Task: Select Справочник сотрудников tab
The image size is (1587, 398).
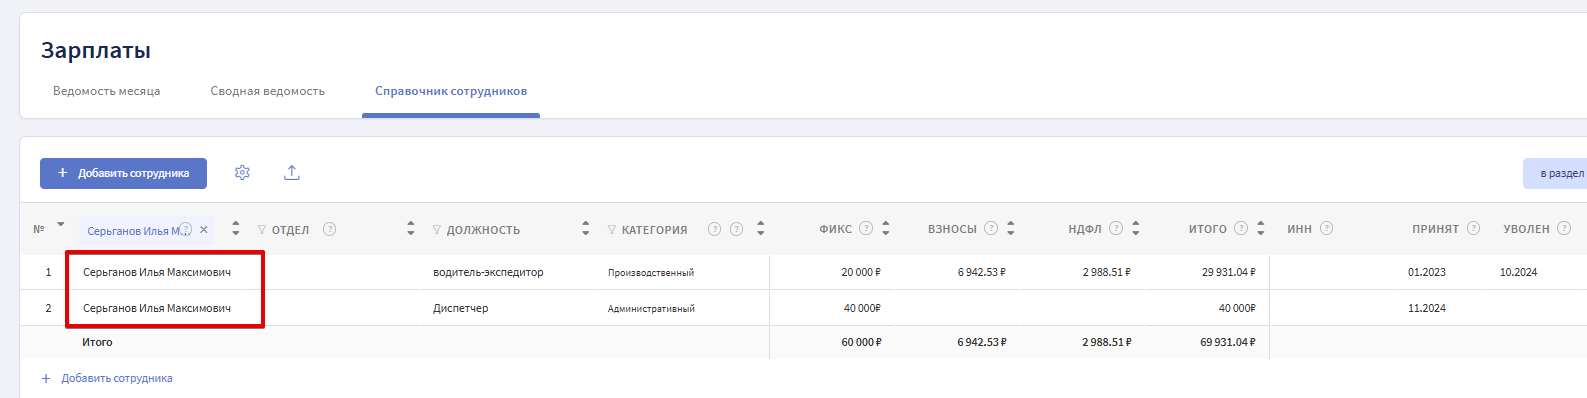Action: (451, 91)
